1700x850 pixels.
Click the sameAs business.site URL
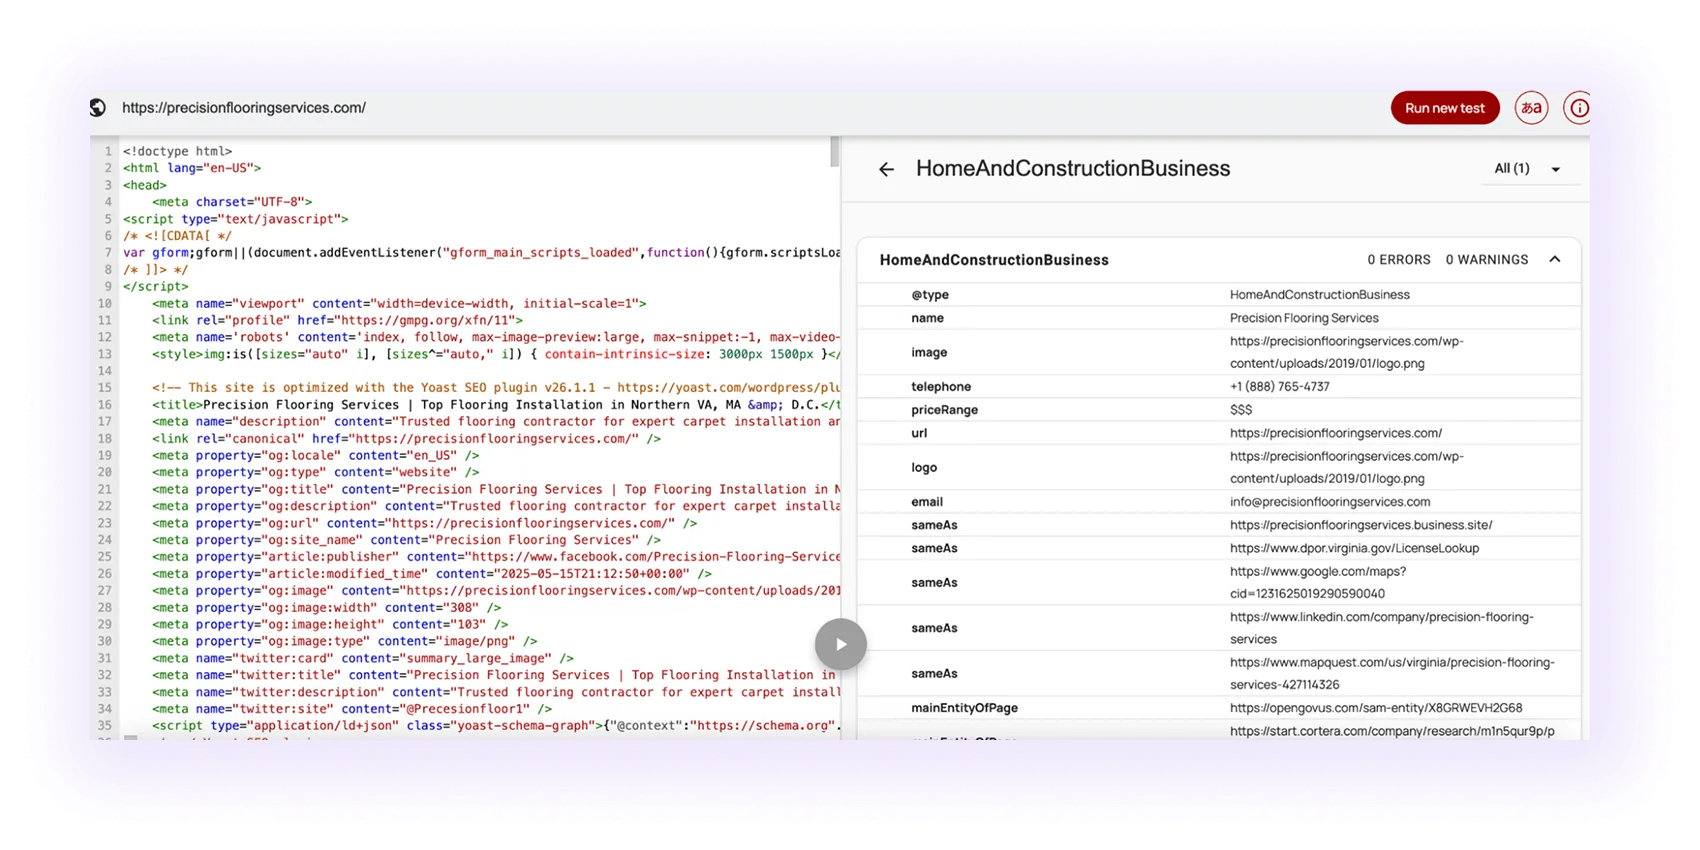[x=1361, y=525]
